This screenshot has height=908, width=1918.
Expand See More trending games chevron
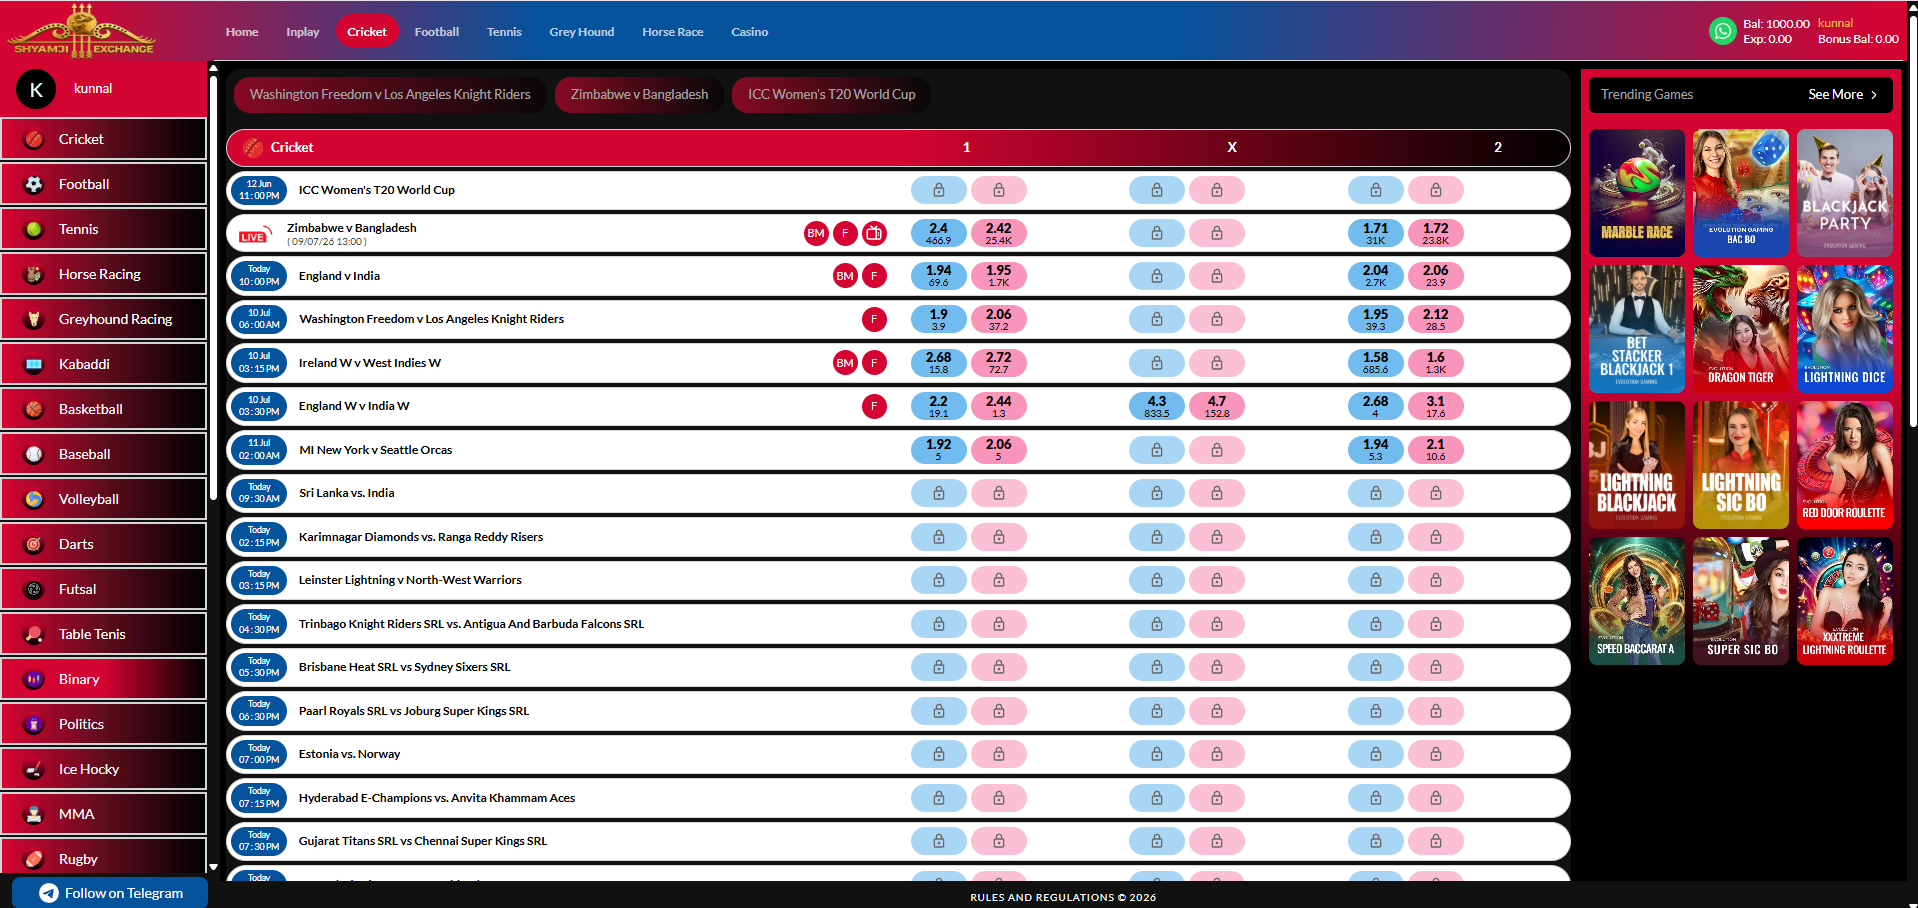point(1874,95)
